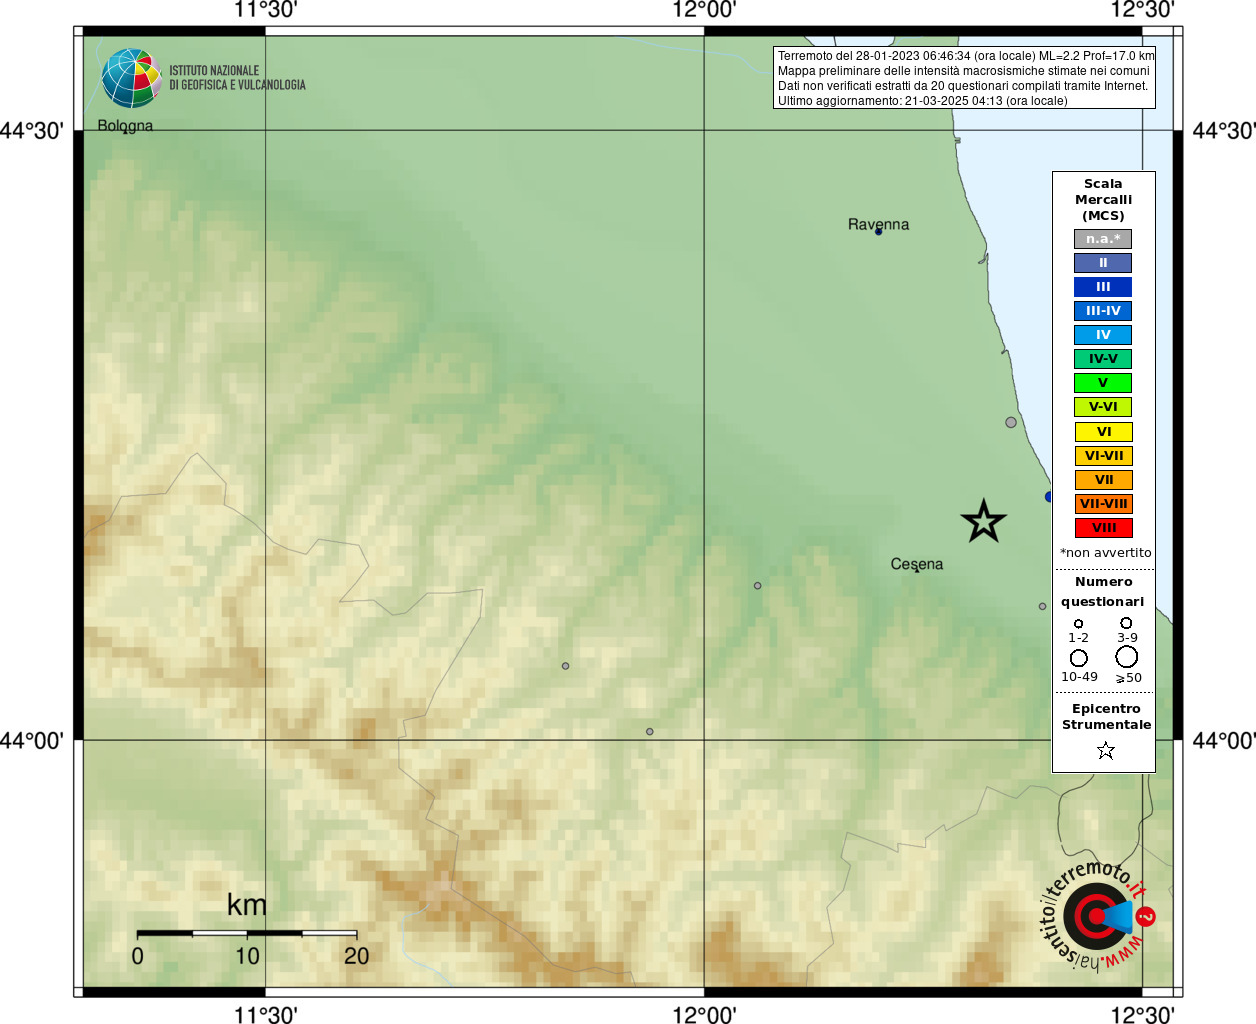Click the Istituto Nazionale di Geofisica text
The width and height of the screenshot is (1256, 1024).
point(237,78)
